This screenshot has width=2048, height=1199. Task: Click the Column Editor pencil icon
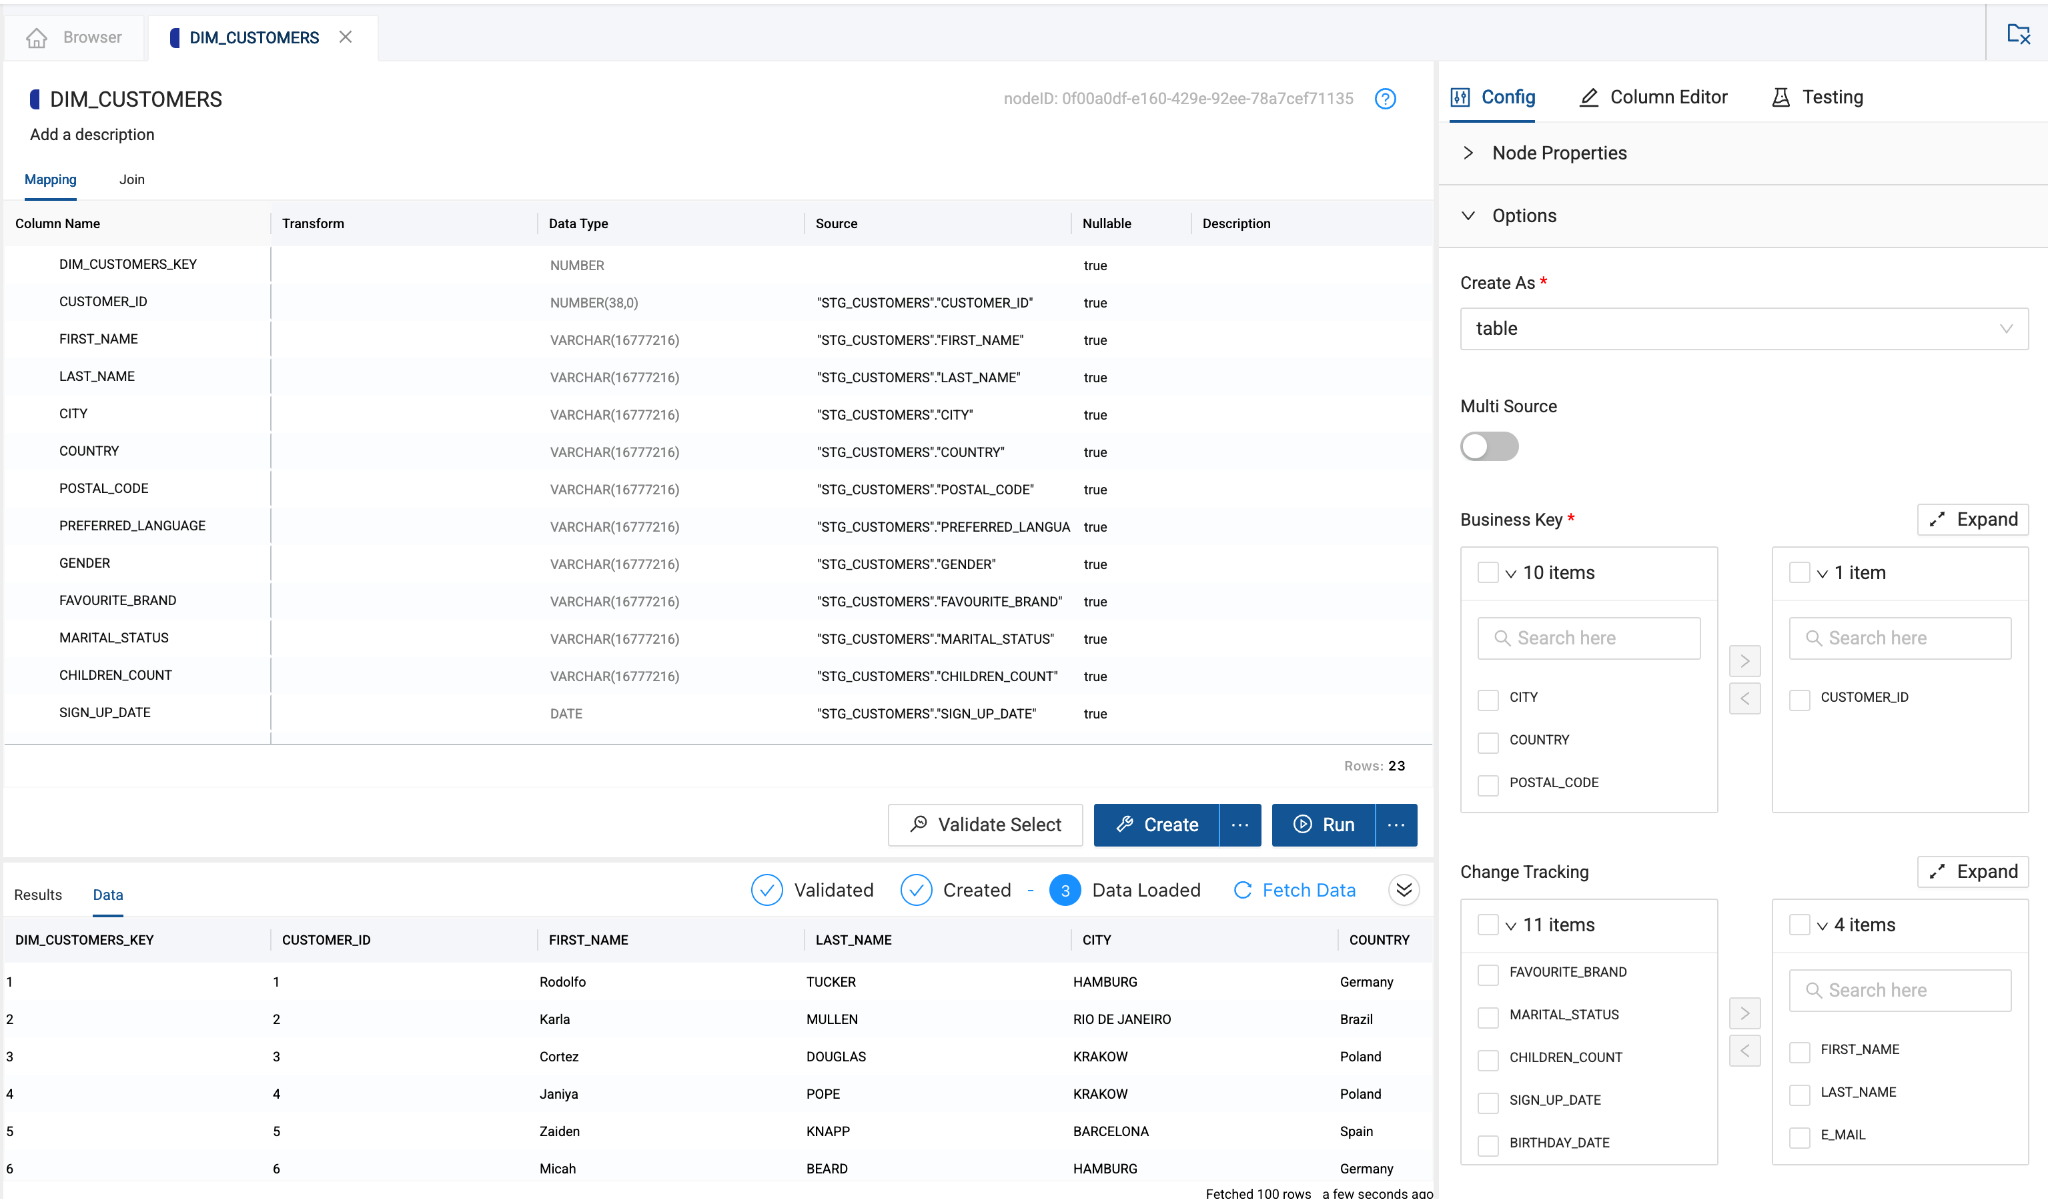click(1589, 97)
